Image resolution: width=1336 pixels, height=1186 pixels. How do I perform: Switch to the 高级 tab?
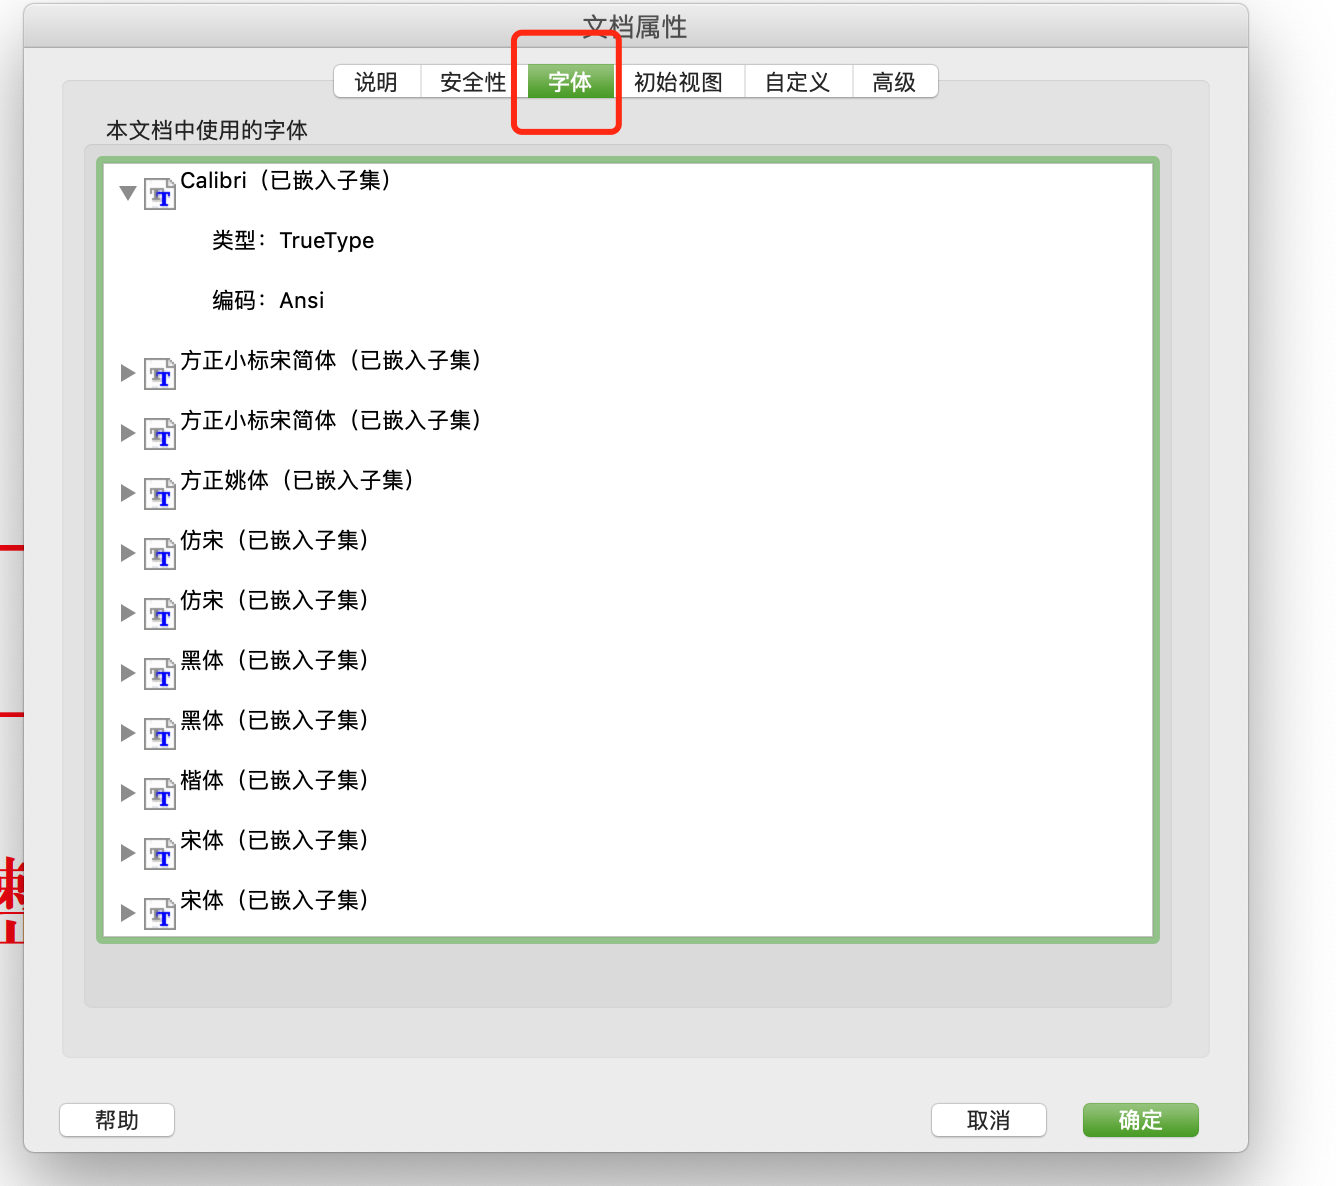click(x=895, y=82)
